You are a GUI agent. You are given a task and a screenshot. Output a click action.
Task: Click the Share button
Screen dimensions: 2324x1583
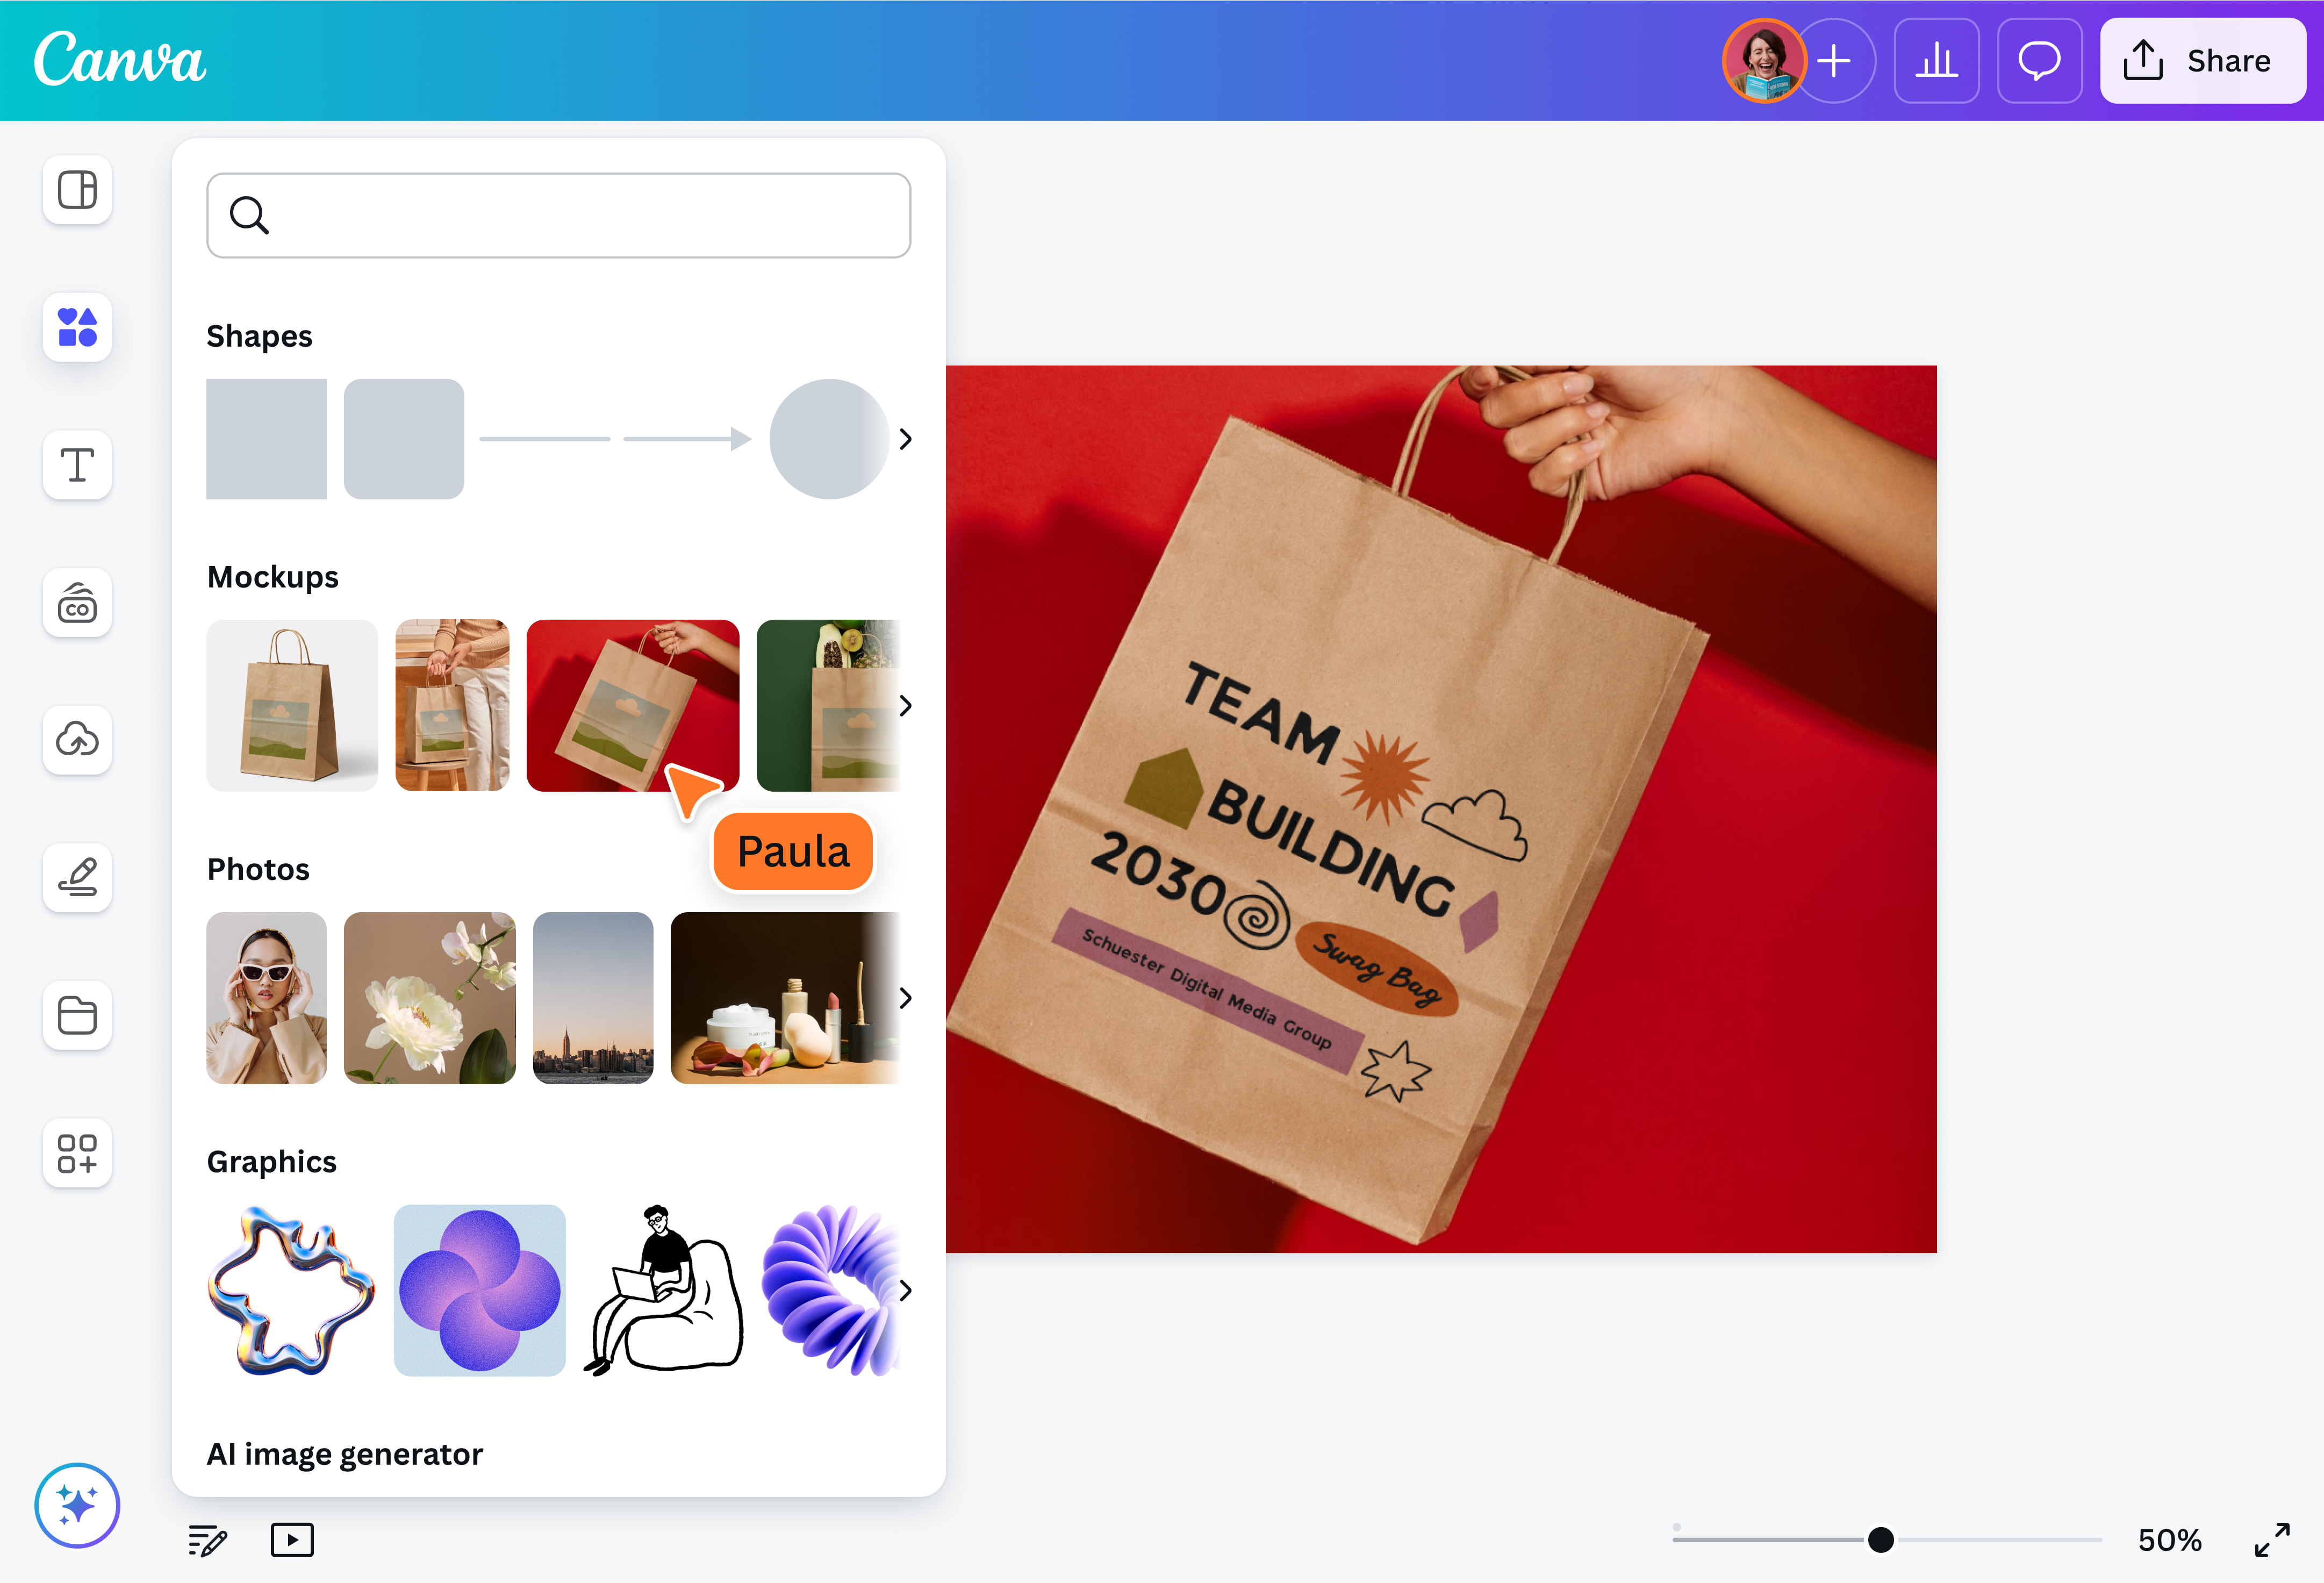tap(2203, 60)
